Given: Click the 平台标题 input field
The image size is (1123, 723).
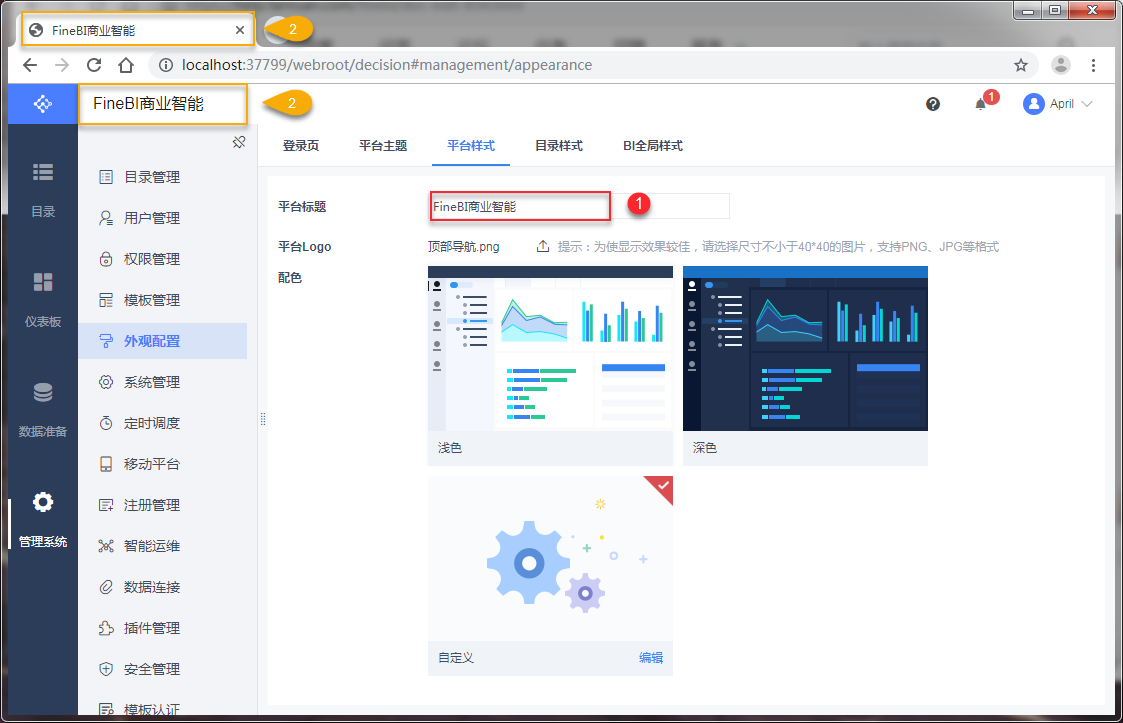Looking at the screenshot, I should point(579,206).
